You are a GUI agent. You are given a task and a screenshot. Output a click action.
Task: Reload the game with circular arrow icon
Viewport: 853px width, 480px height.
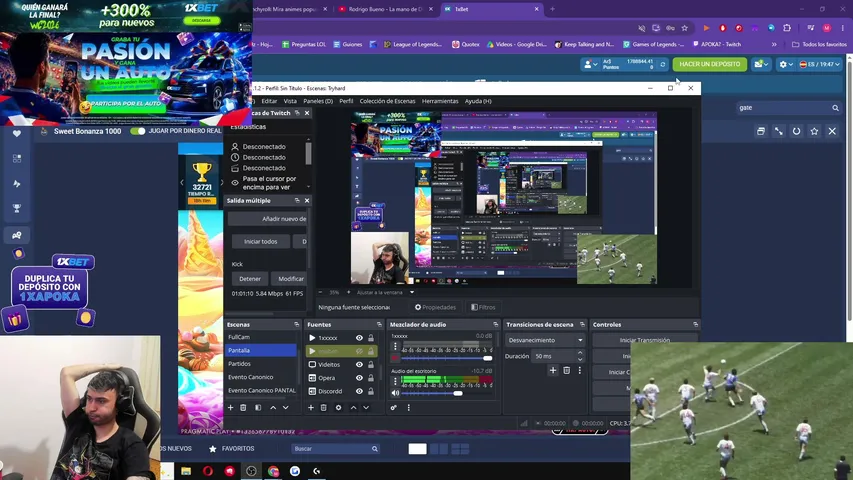point(796,131)
